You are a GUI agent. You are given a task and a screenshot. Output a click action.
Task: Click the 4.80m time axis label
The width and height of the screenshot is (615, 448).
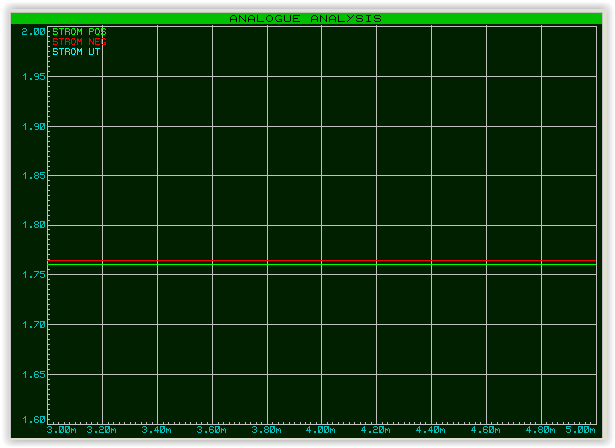point(540,430)
